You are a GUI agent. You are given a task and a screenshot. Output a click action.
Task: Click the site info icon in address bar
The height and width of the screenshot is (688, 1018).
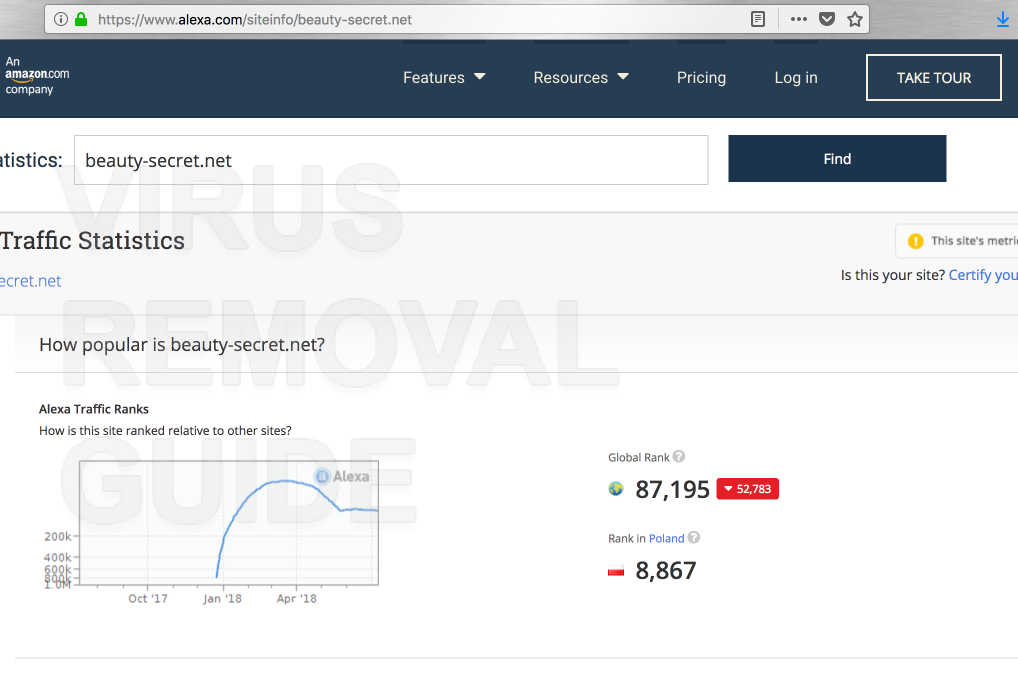click(x=60, y=19)
